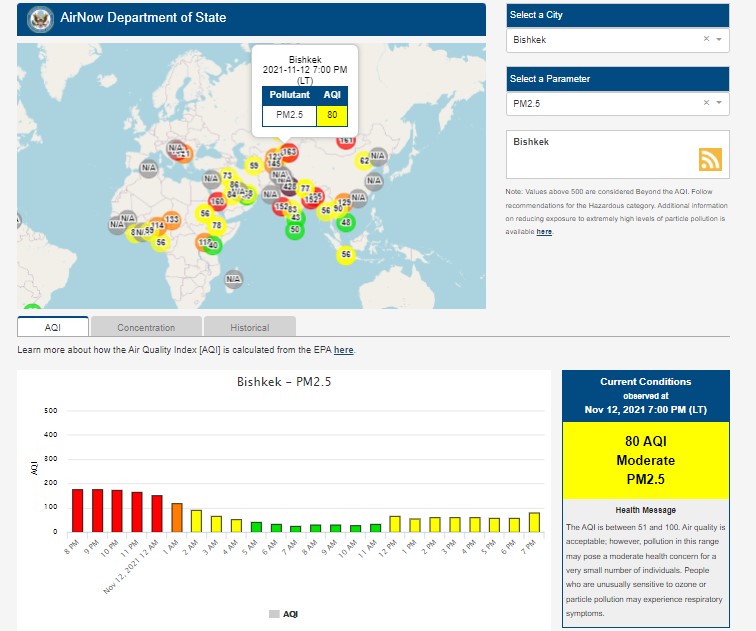756x631 pixels.
Task: Toggle the AQI legend swatch below chart
Action: pos(274,613)
